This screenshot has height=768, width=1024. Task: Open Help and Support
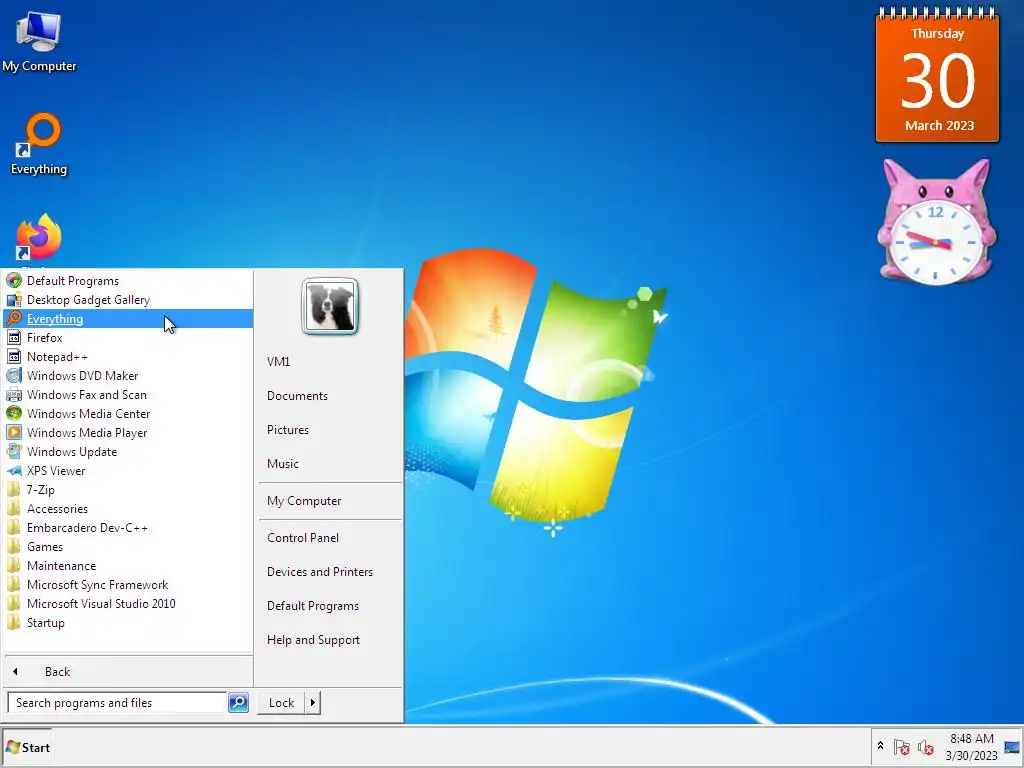(x=313, y=640)
